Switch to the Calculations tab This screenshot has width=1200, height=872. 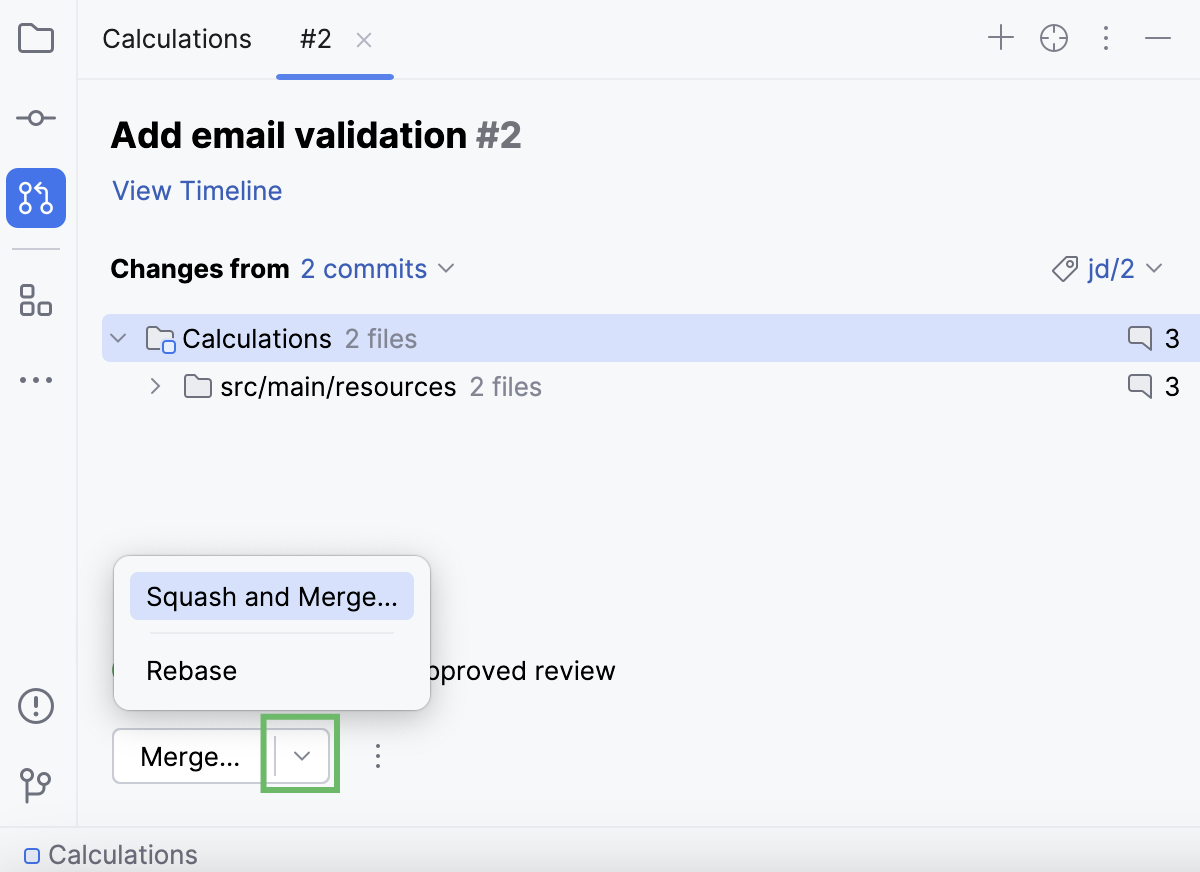click(176, 39)
